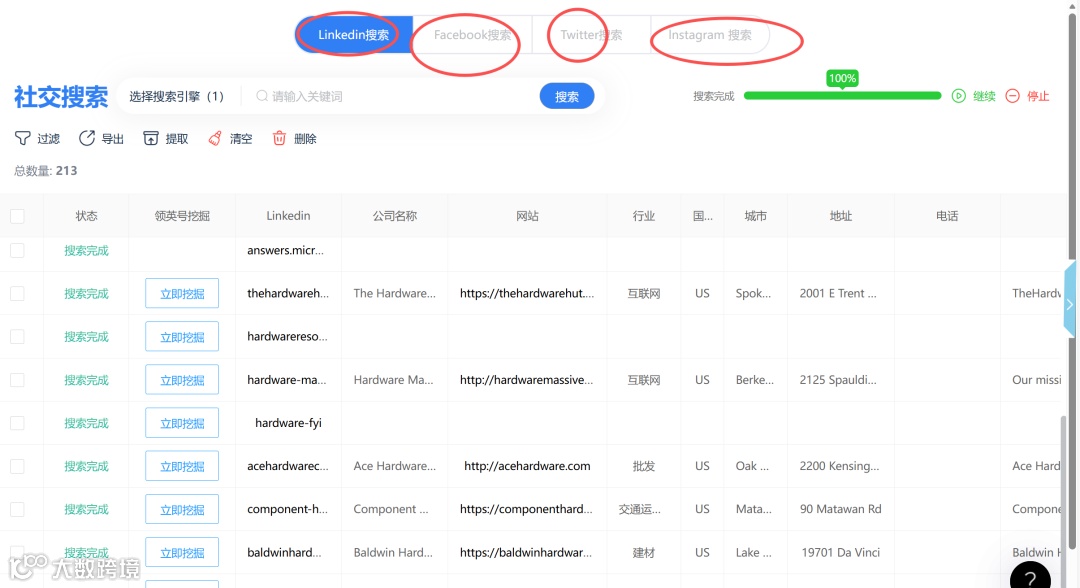Click the 清空 broom icon
The width and height of the screenshot is (1080, 588).
215,138
